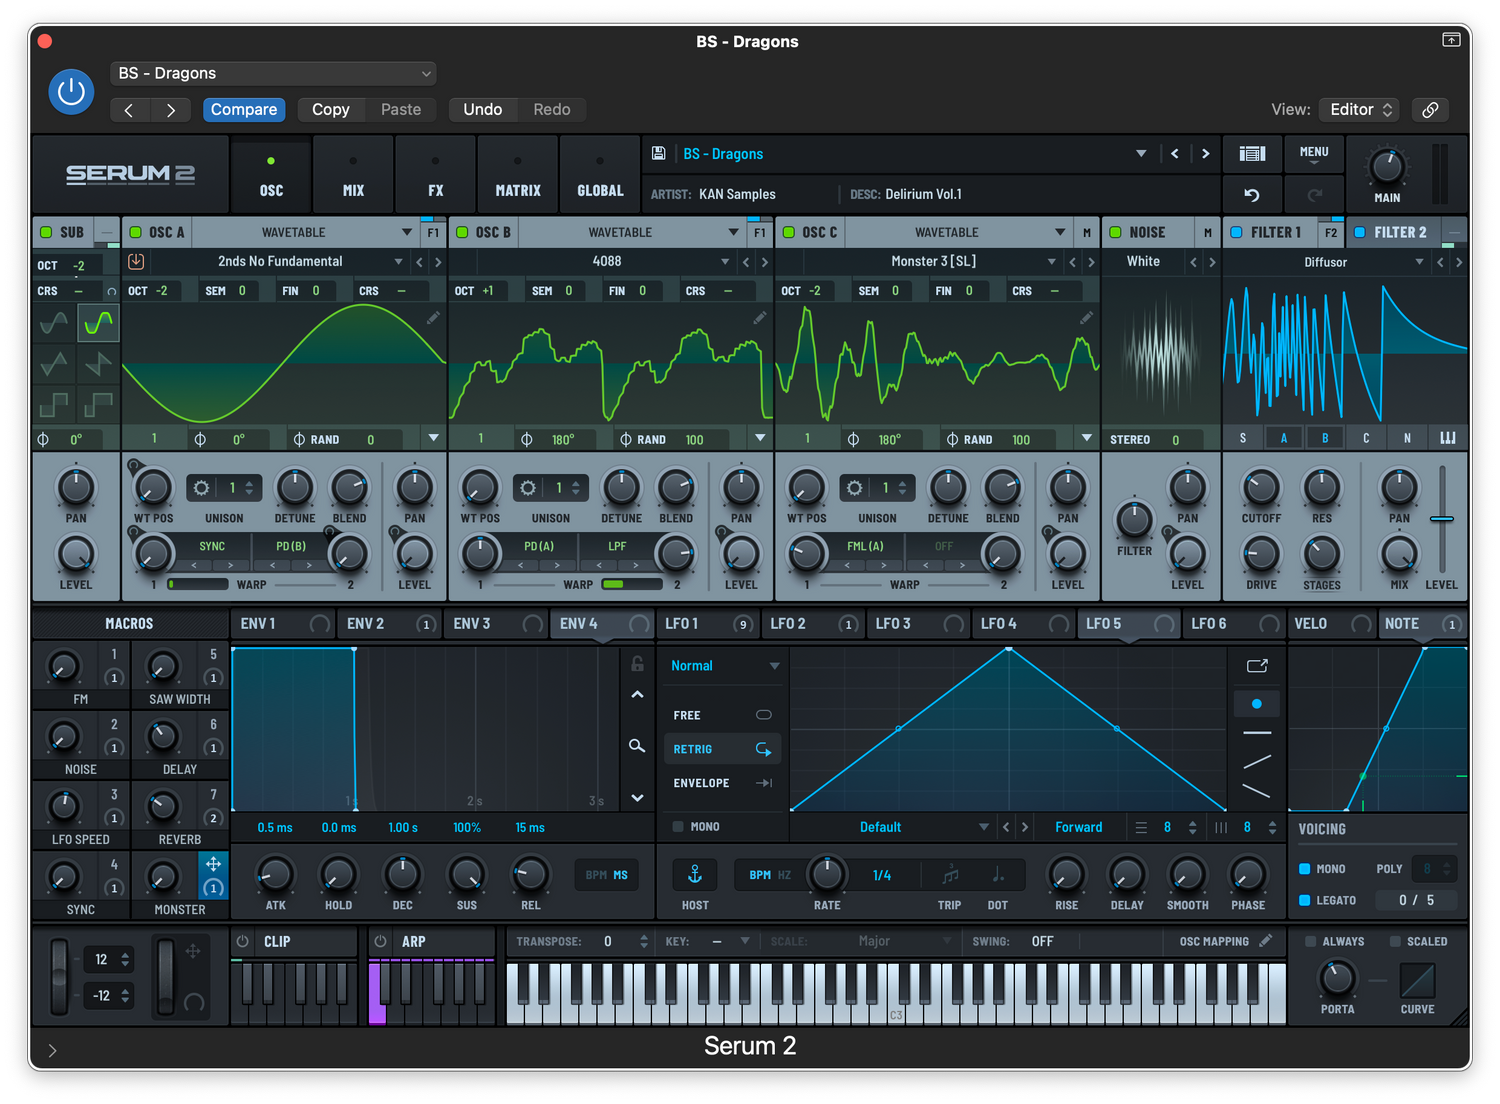1500x1104 pixels.
Task: Open OSC A unison settings gear
Action: click(x=201, y=488)
